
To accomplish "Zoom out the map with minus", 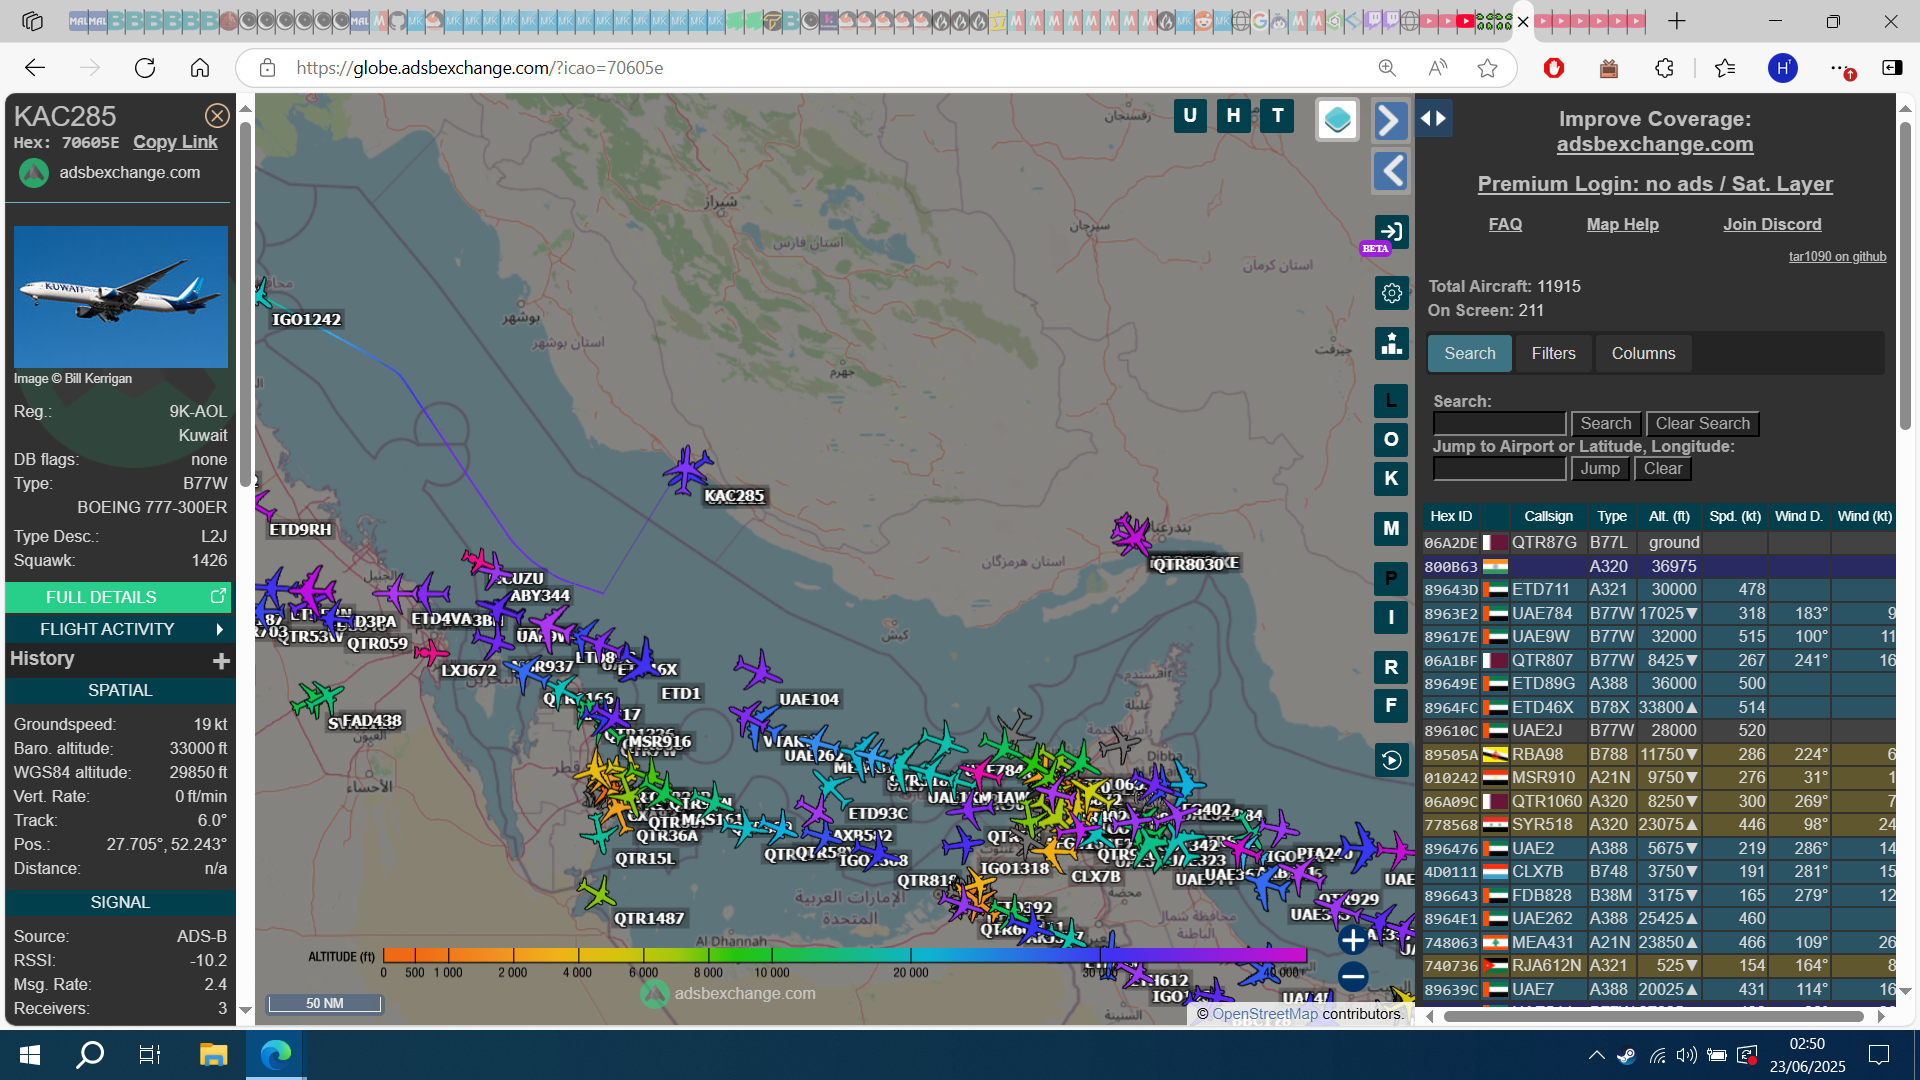I will [1353, 976].
